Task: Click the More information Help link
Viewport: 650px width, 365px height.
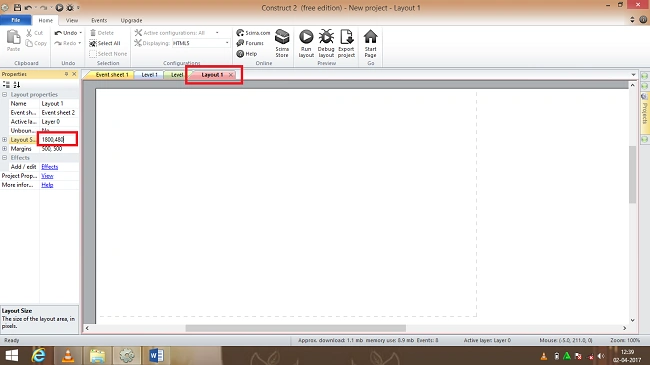Action: click(x=47, y=185)
